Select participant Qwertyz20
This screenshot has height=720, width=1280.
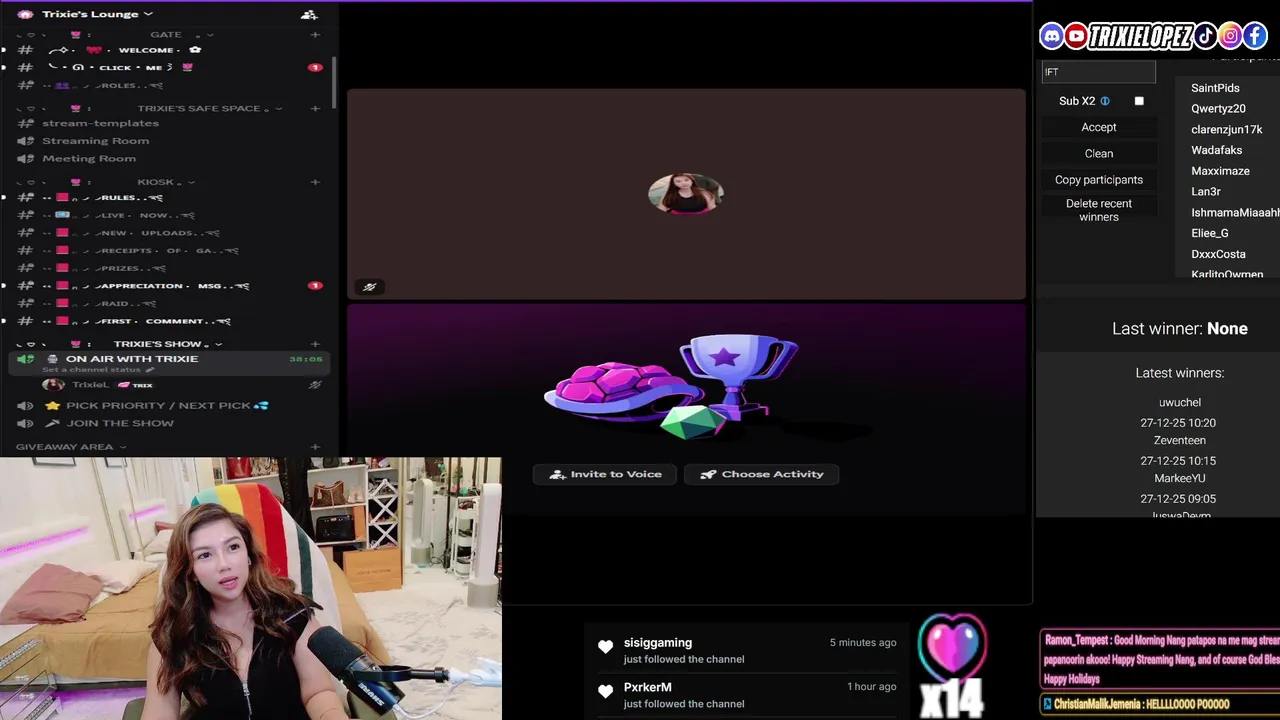point(1218,109)
